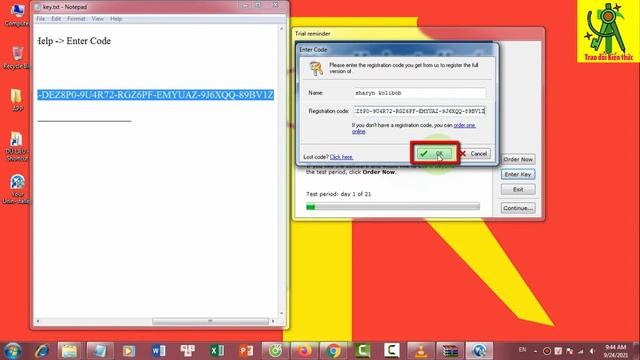The width and height of the screenshot is (640, 360).
Task: Click the Enter Code dialog title bar
Action: click(x=397, y=49)
